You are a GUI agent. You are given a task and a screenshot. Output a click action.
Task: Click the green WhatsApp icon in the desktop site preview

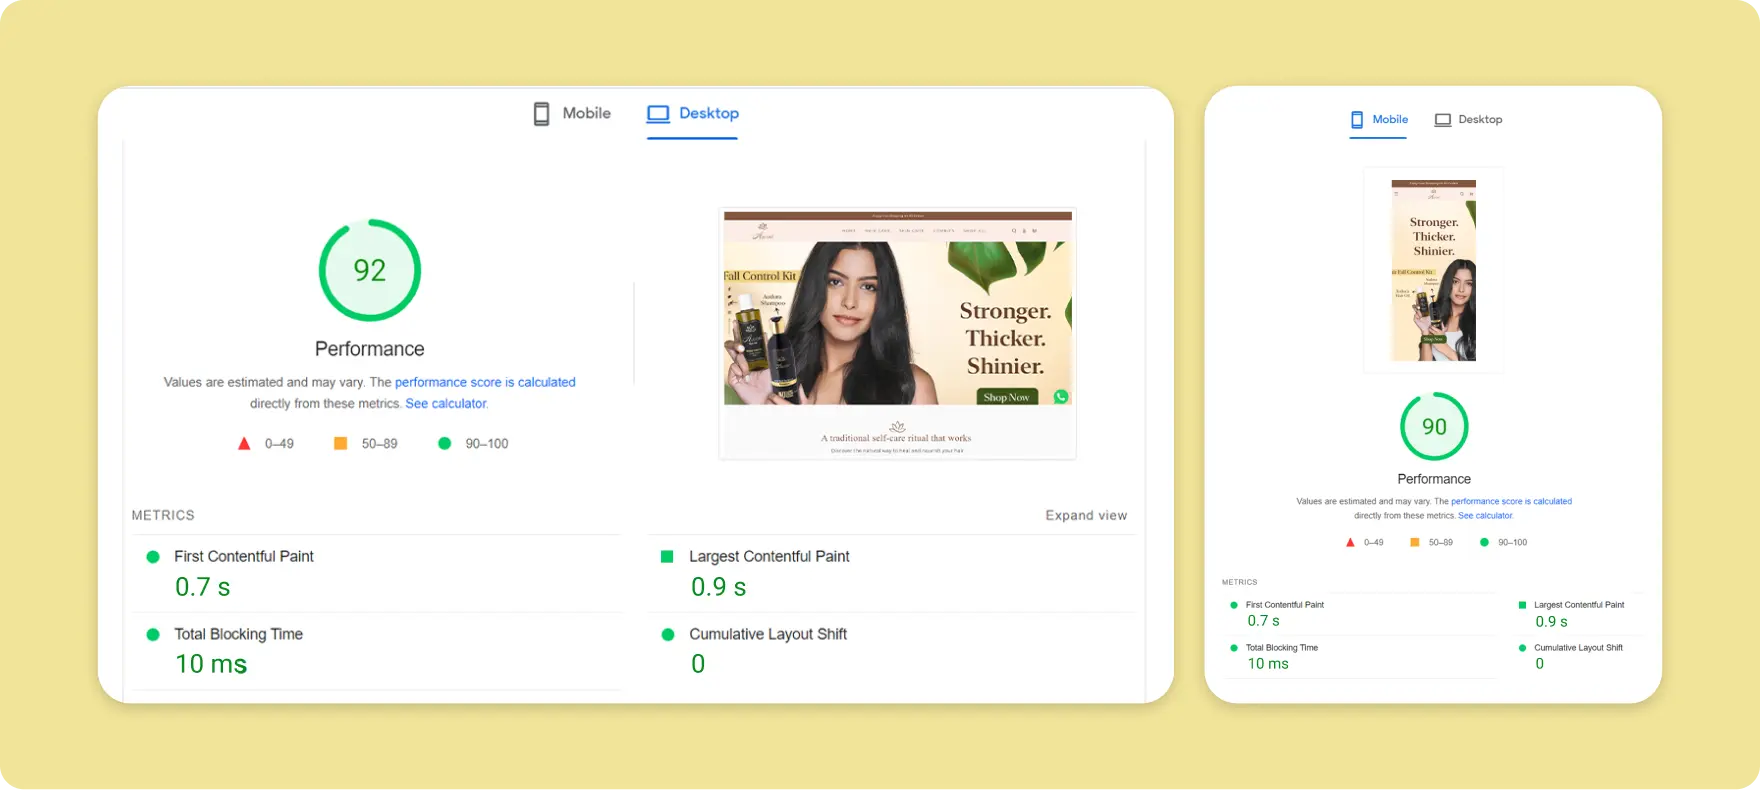1061,397
